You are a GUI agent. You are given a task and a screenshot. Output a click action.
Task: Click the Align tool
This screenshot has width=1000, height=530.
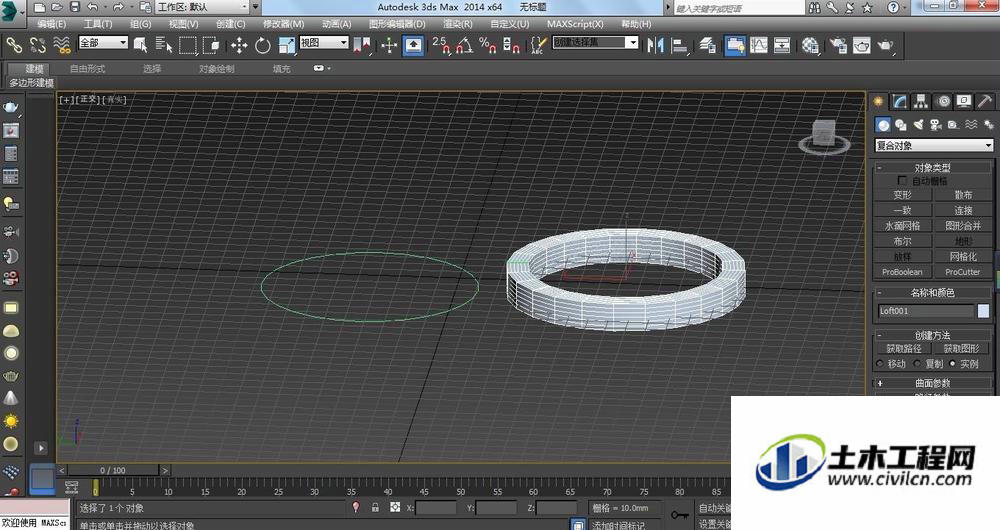pyautogui.click(x=680, y=45)
